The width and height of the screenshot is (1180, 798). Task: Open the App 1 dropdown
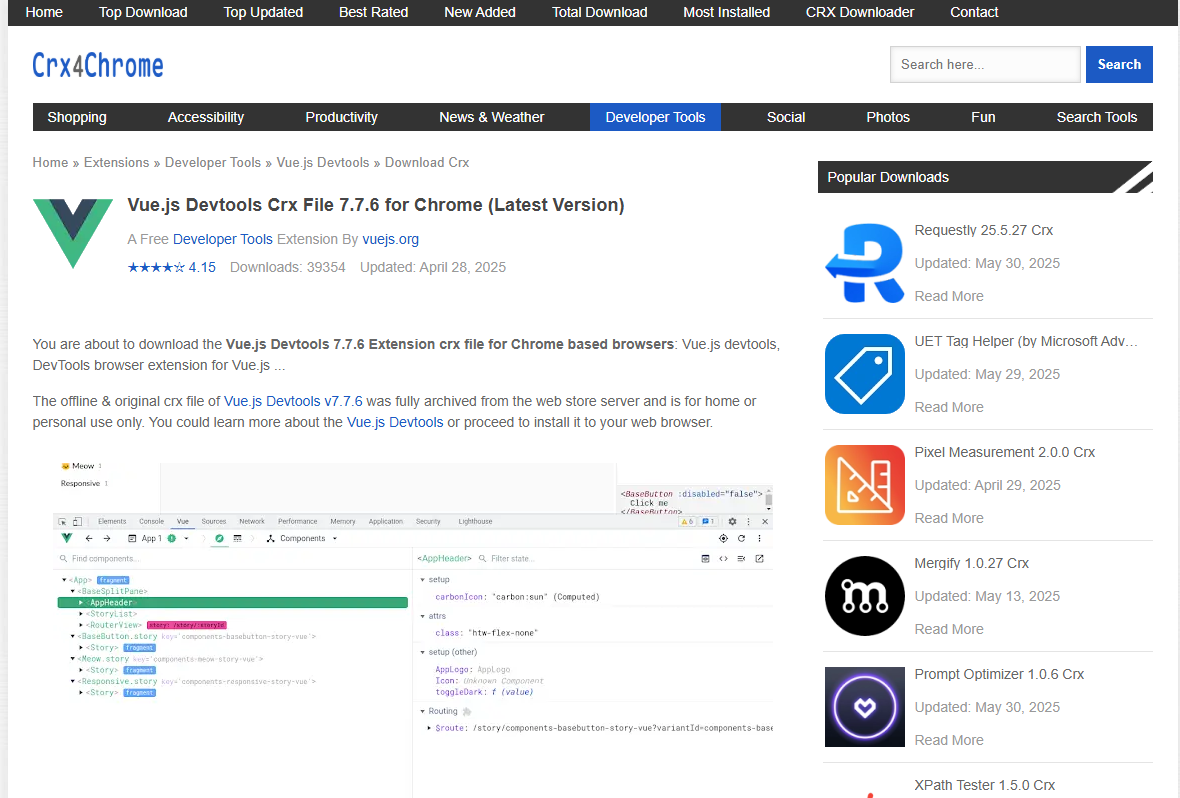click(186, 538)
